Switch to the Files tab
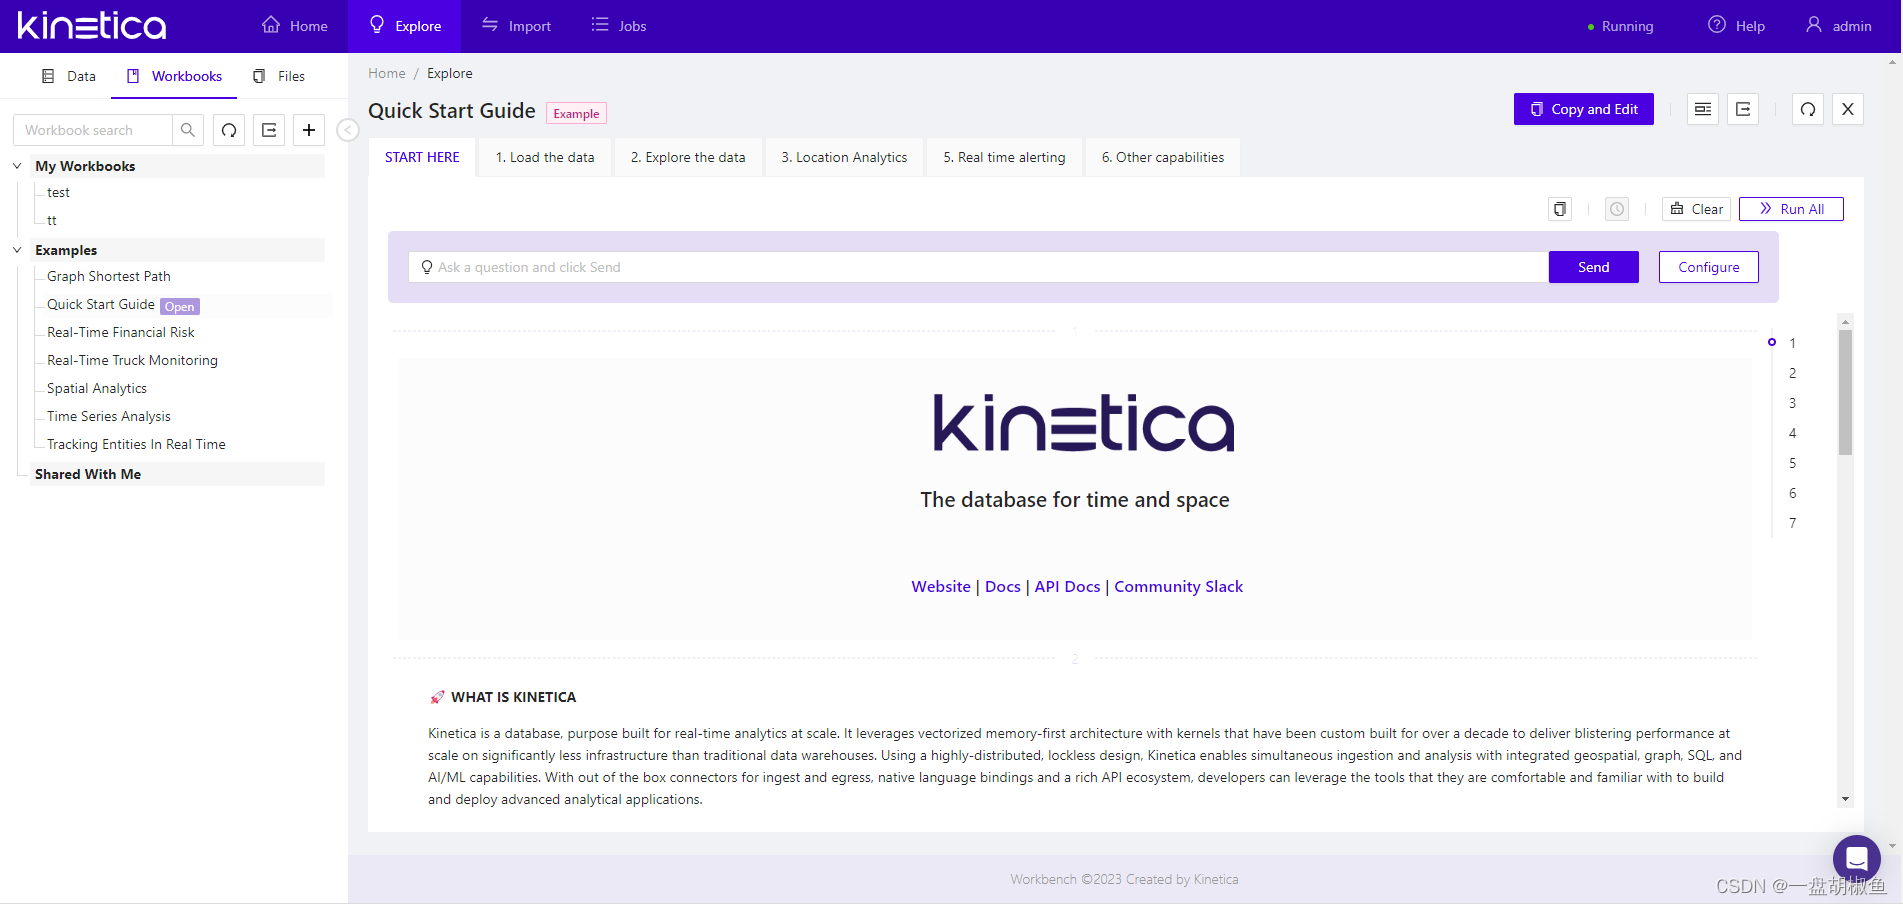1903x905 pixels. [x=279, y=75]
